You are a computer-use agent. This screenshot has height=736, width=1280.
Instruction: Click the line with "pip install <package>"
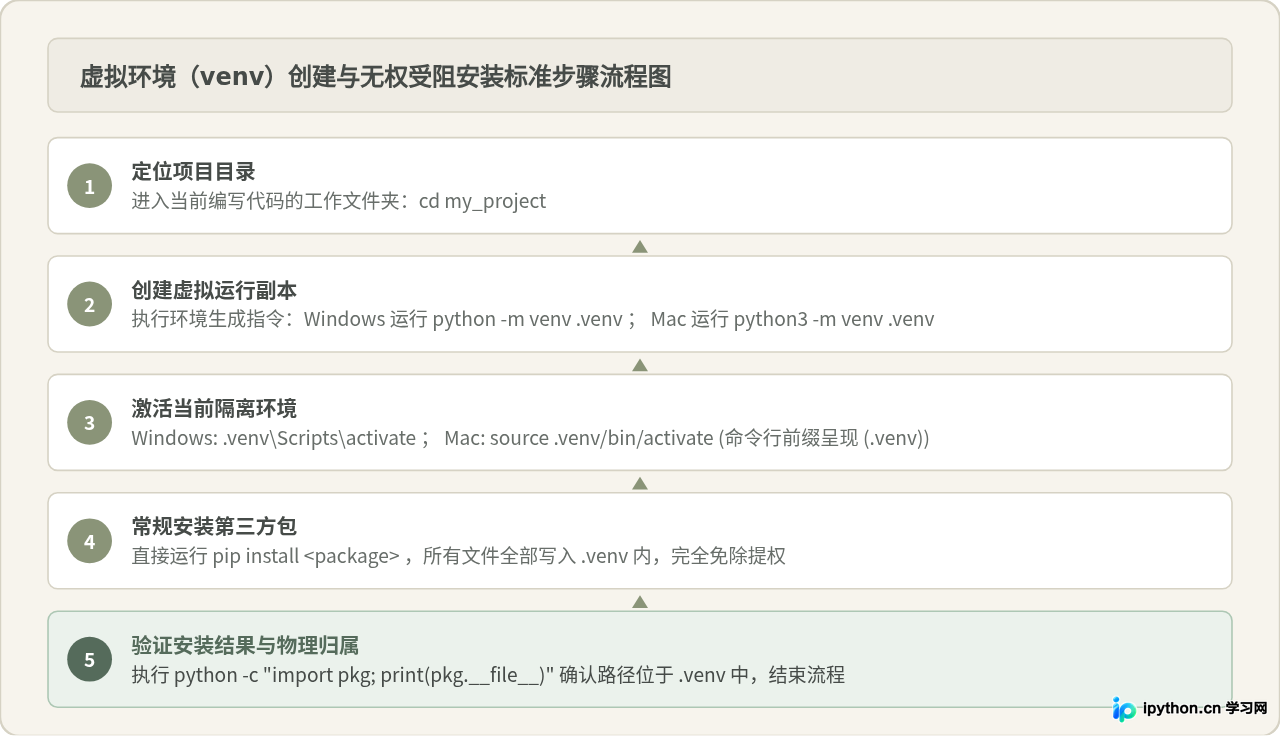(x=459, y=556)
